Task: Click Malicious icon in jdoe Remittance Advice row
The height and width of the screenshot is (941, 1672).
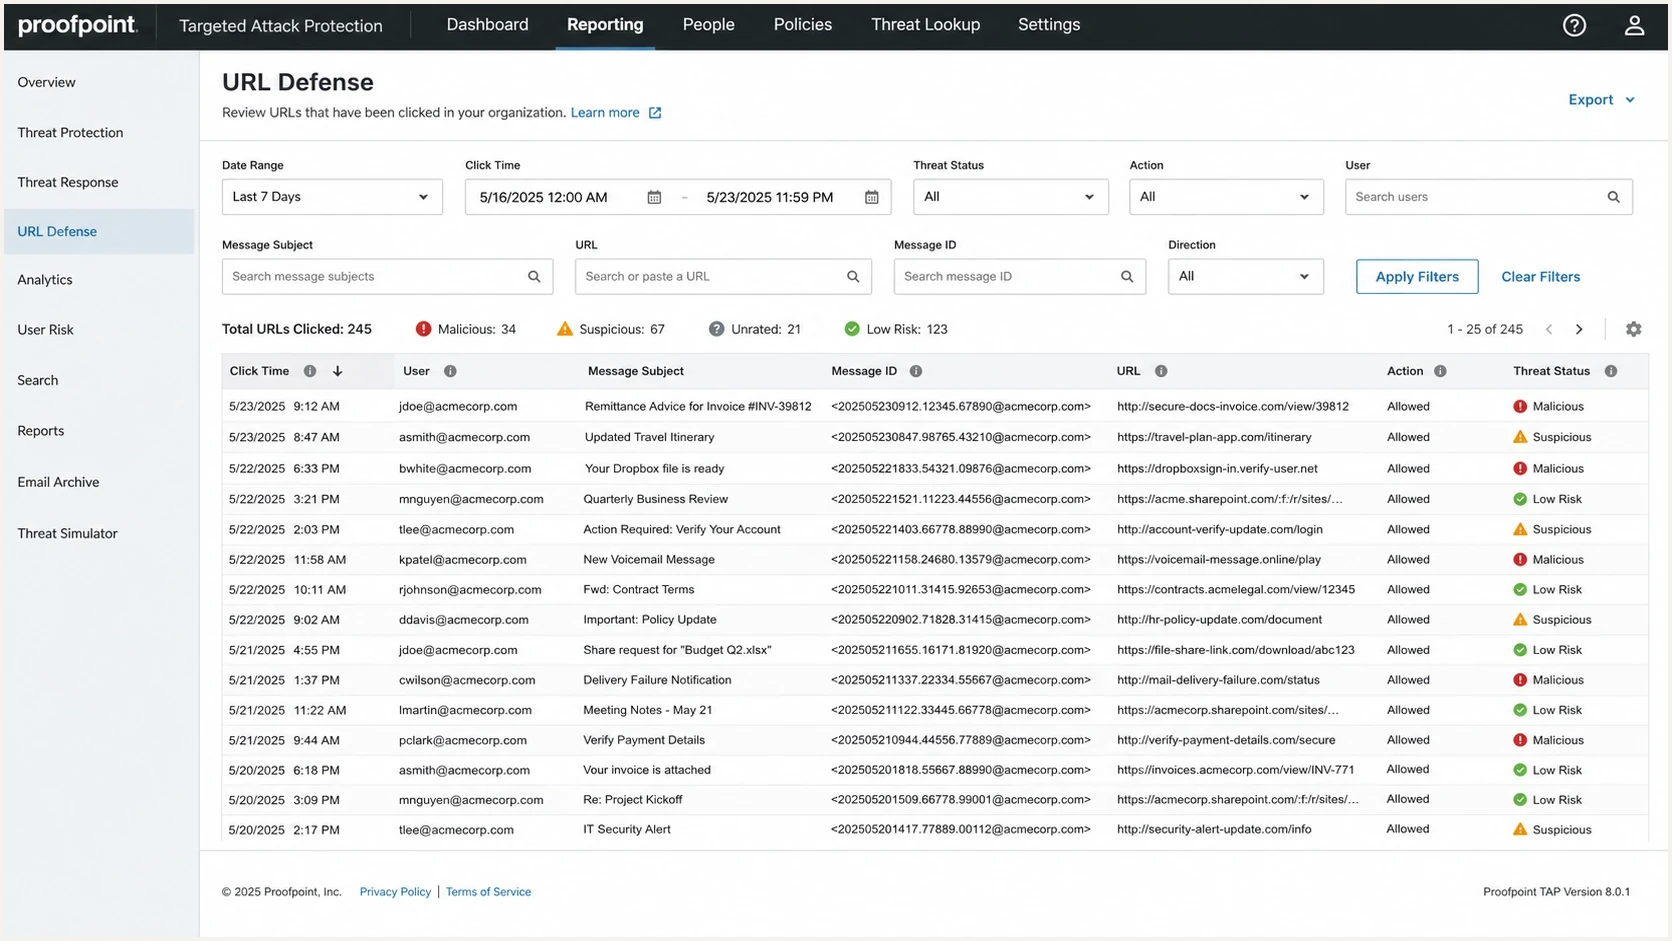Action: coord(1520,407)
